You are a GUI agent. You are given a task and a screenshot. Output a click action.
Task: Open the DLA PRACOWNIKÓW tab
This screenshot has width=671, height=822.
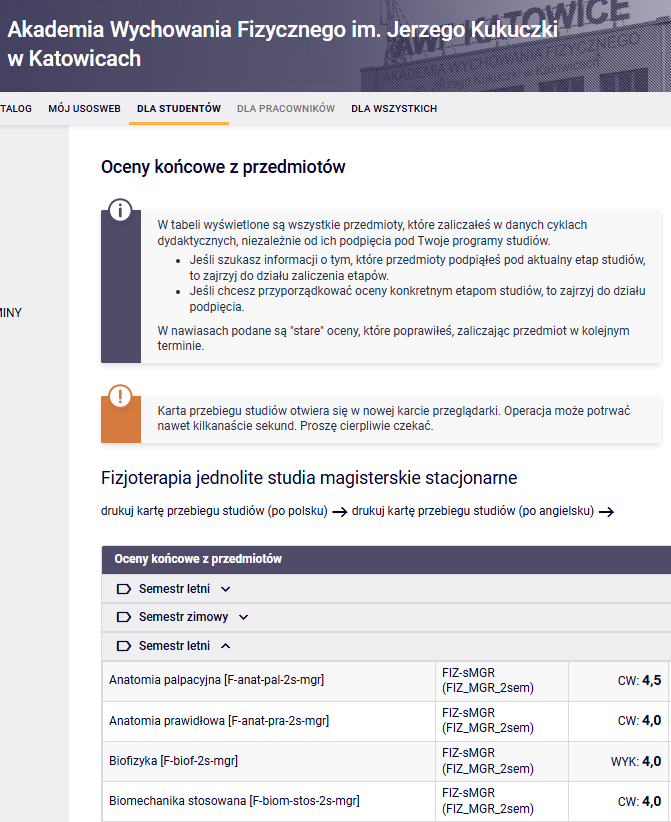coord(286,109)
